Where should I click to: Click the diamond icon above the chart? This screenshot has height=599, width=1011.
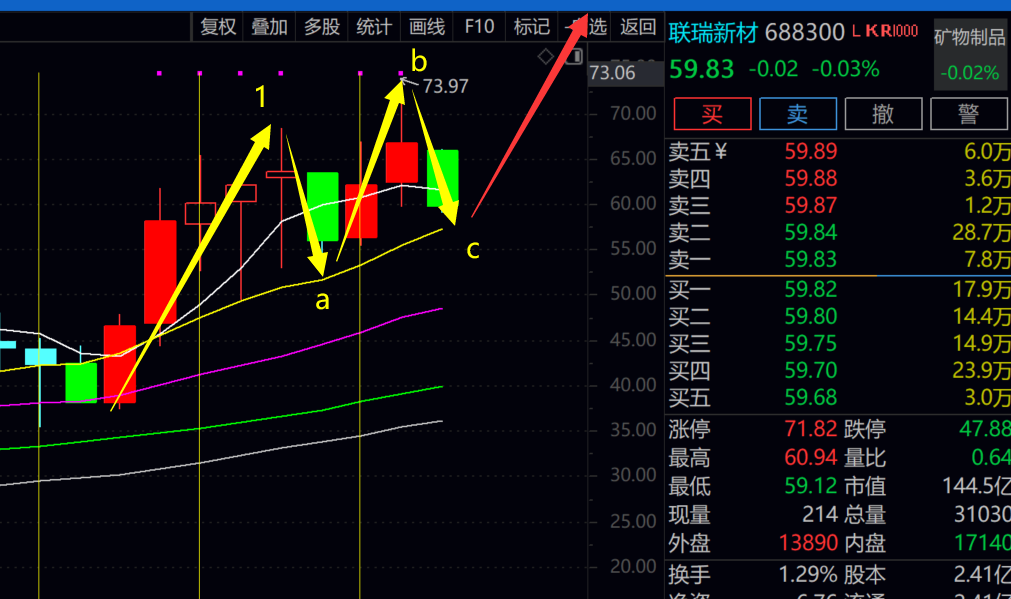(545, 56)
